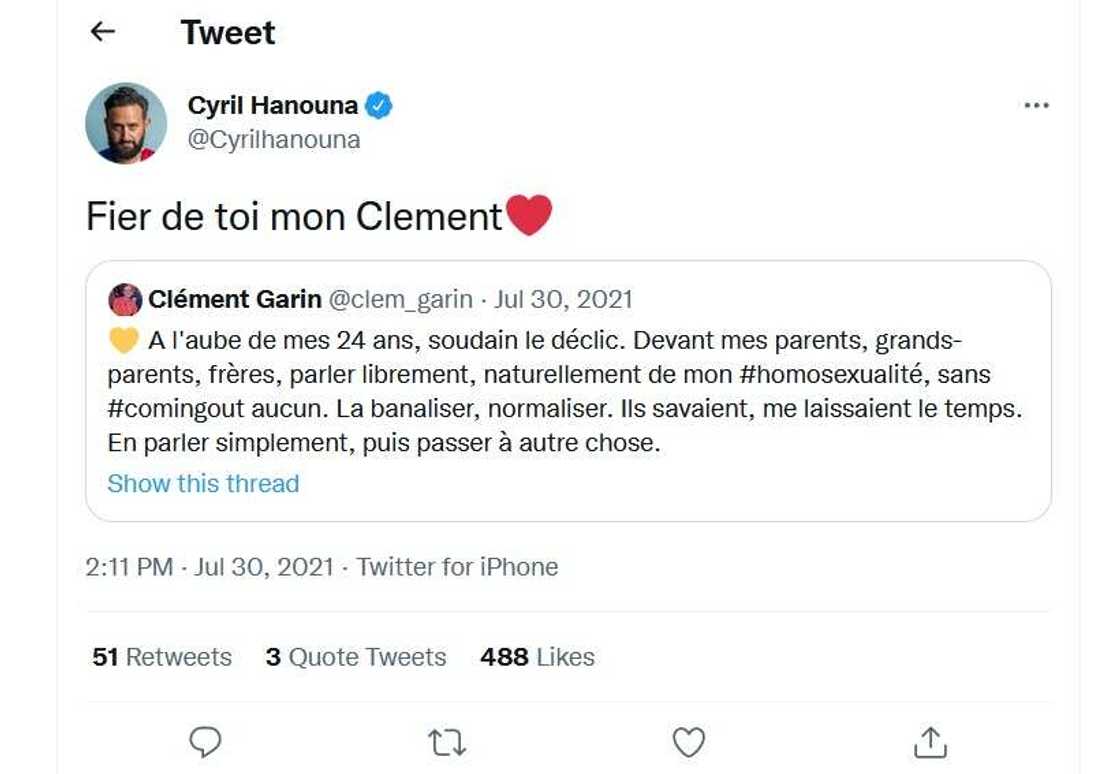Click the share upload icon
Screen dimensions: 1120x774
(930, 742)
